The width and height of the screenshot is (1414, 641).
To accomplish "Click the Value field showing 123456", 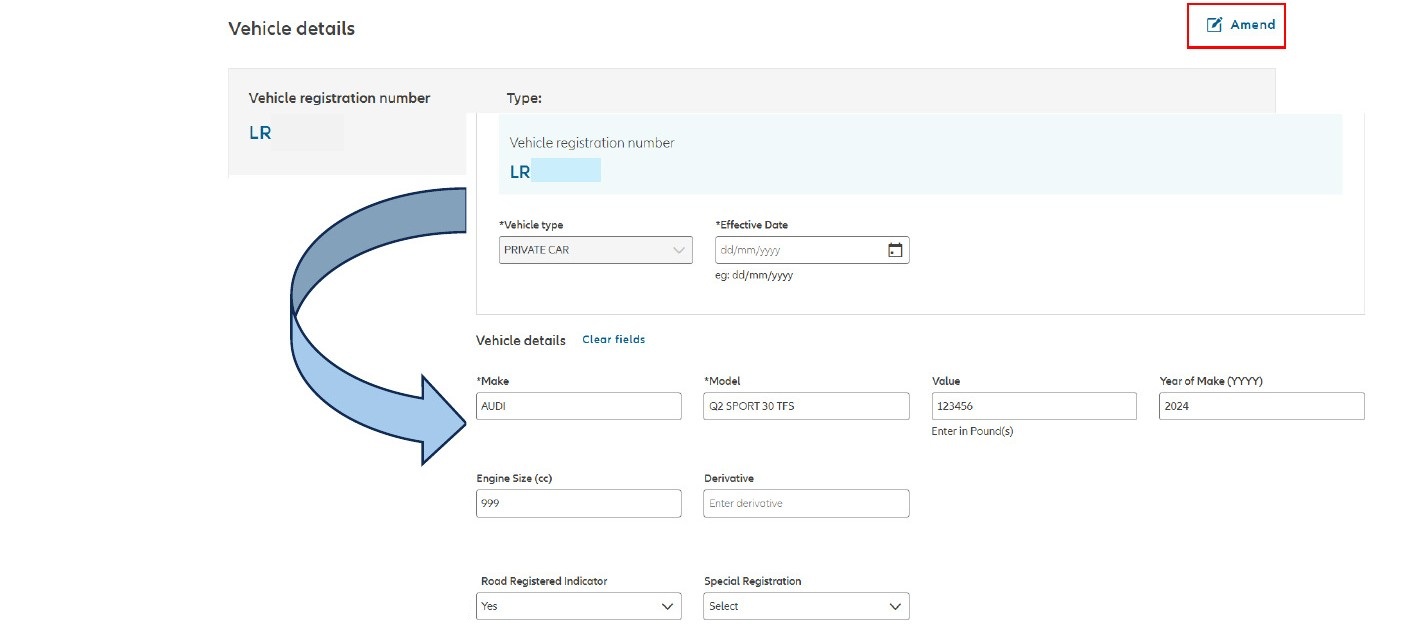I will click(x=1034, y=406).
